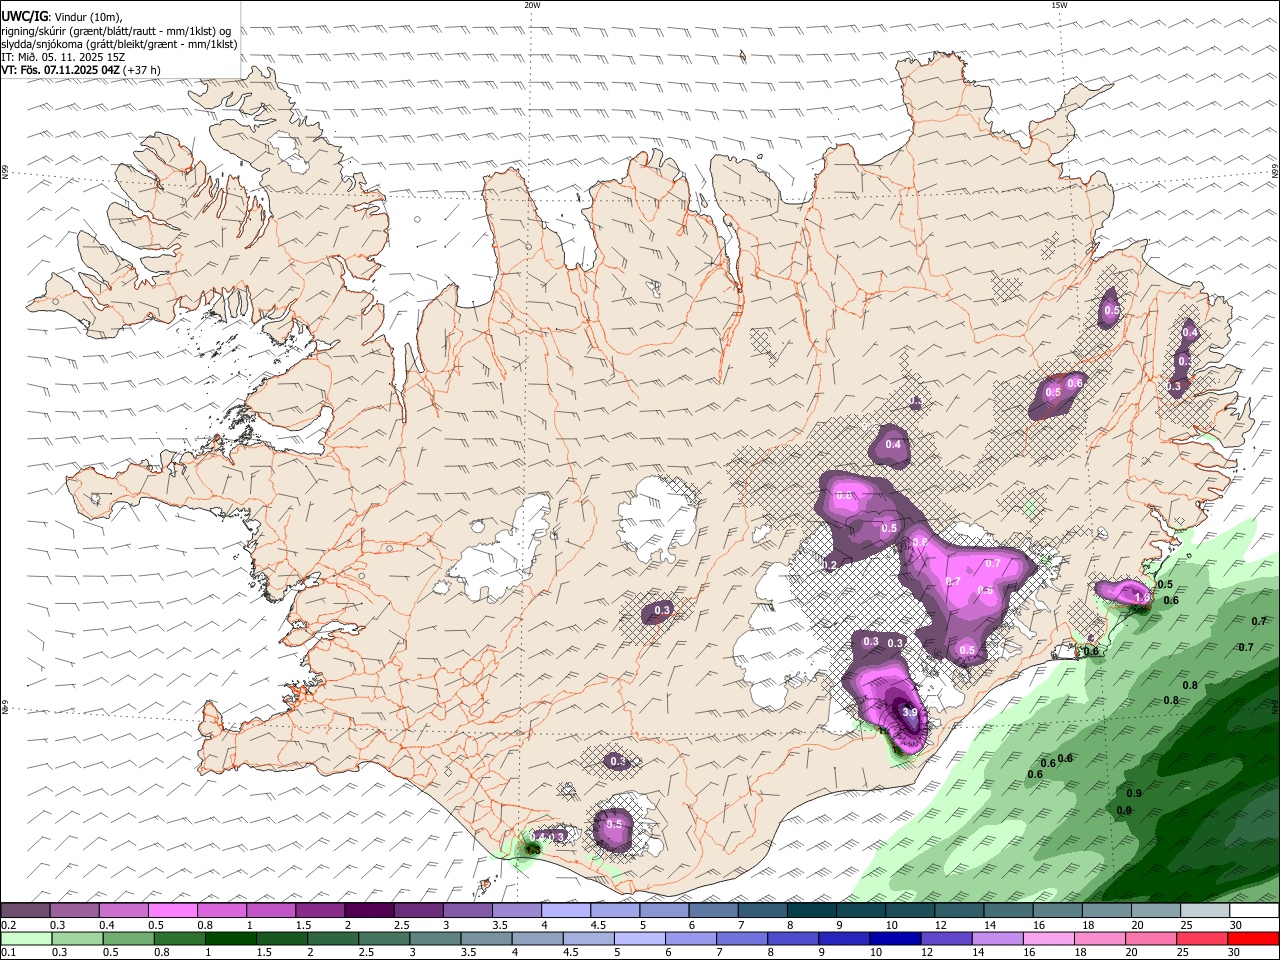This screenshot has height=960, width=1280.
Task: Click the bright pink 0.5 swatch in the upper legend row
Action: pos(172,911)
